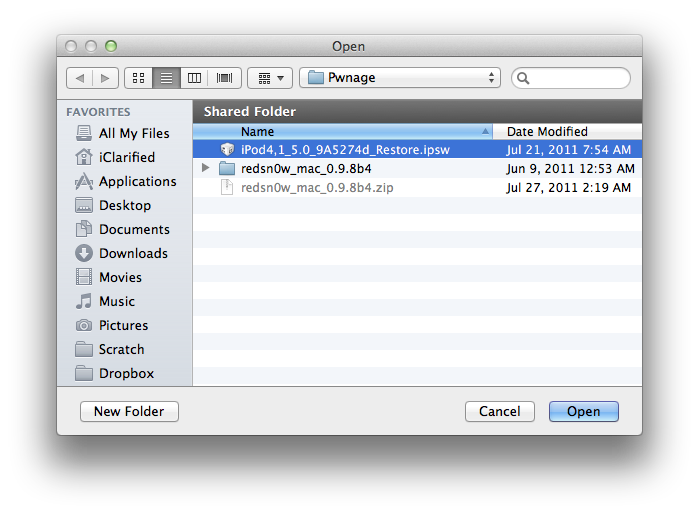
Task: Switch to list view
Action: pyautogui.click(x=166, y=77)
